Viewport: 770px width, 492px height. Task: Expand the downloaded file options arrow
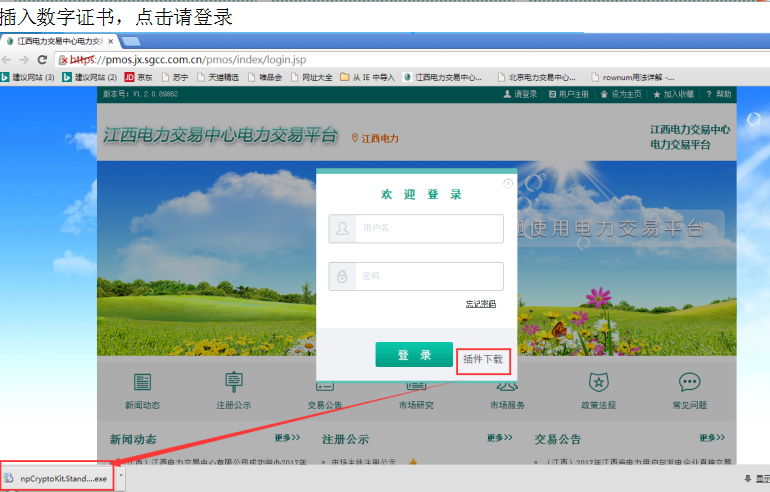coord(121,477)
